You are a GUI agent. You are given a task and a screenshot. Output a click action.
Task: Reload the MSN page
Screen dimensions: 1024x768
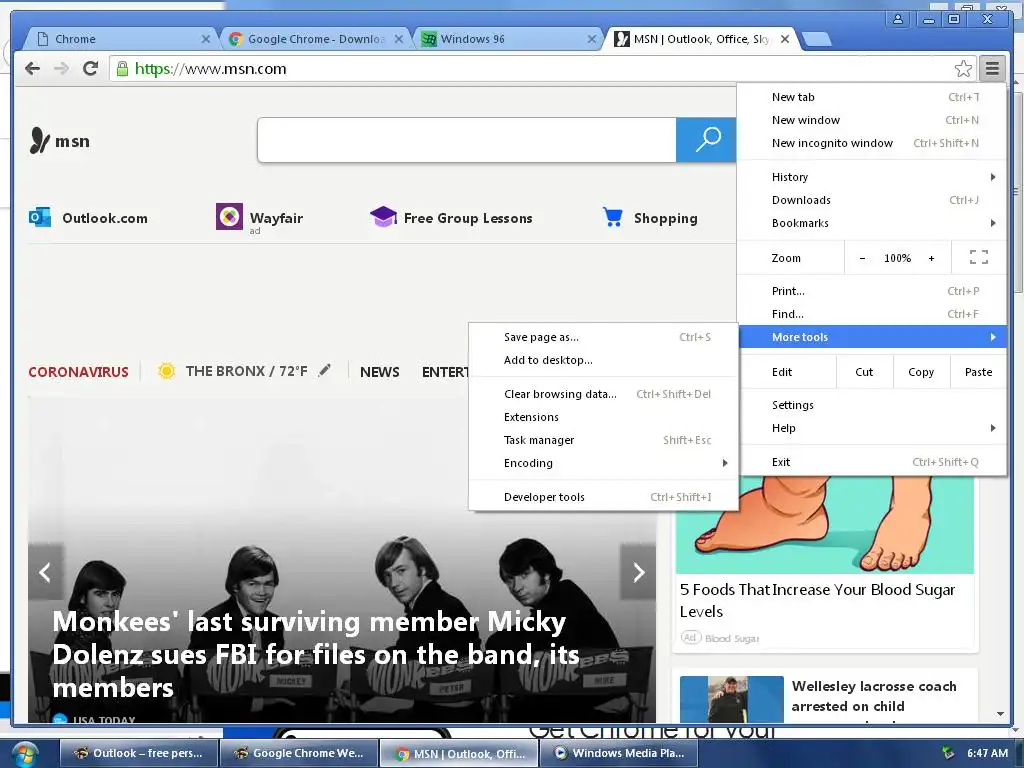90,69
